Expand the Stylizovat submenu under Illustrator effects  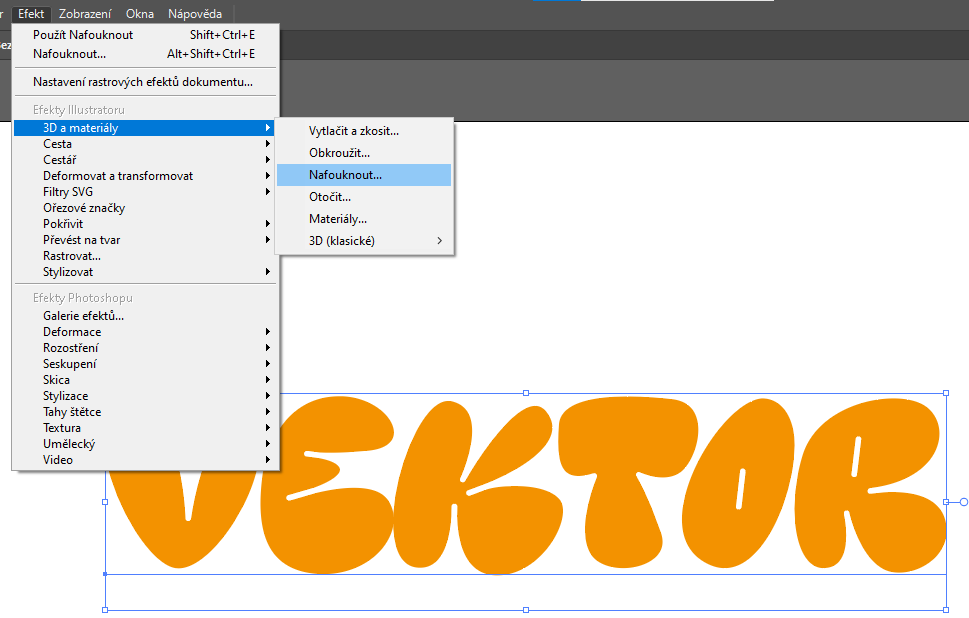point(68,272)
